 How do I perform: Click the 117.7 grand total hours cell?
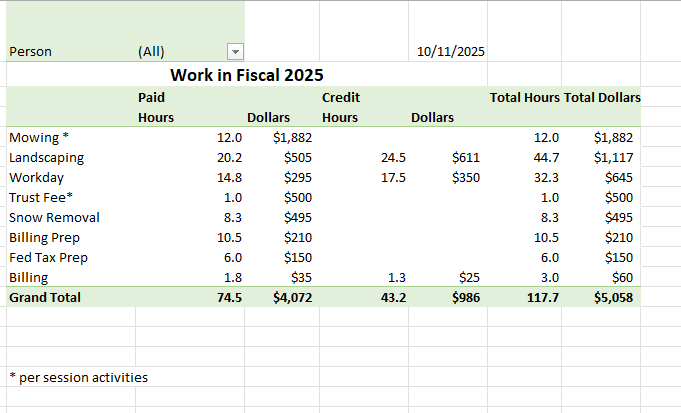[x=542, y=297]
